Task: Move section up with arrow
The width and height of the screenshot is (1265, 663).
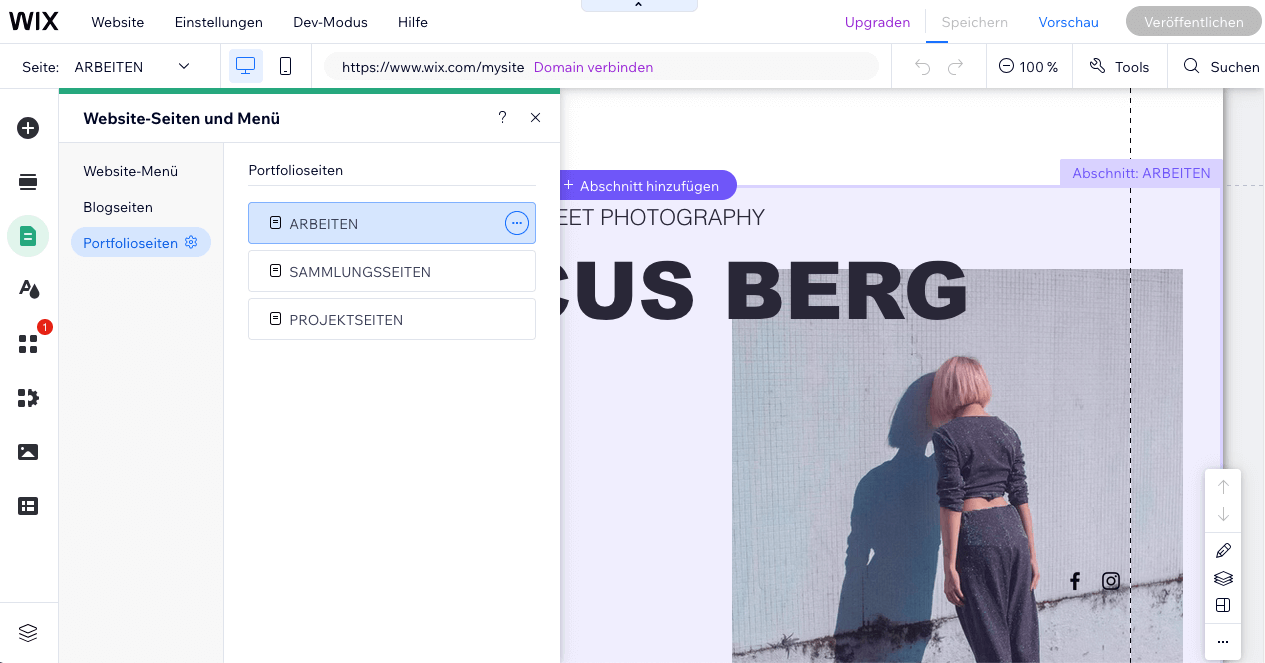Action: pos(1222,487)
